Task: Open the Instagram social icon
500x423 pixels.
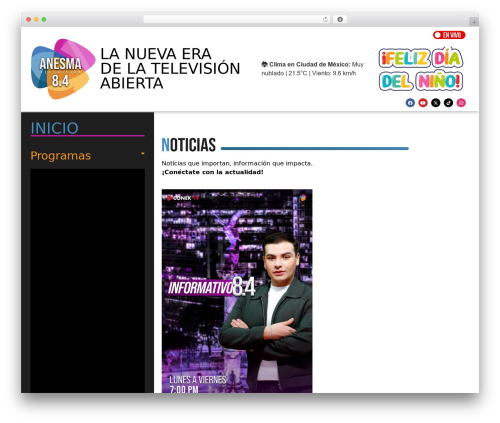Action: click(461, 103)
